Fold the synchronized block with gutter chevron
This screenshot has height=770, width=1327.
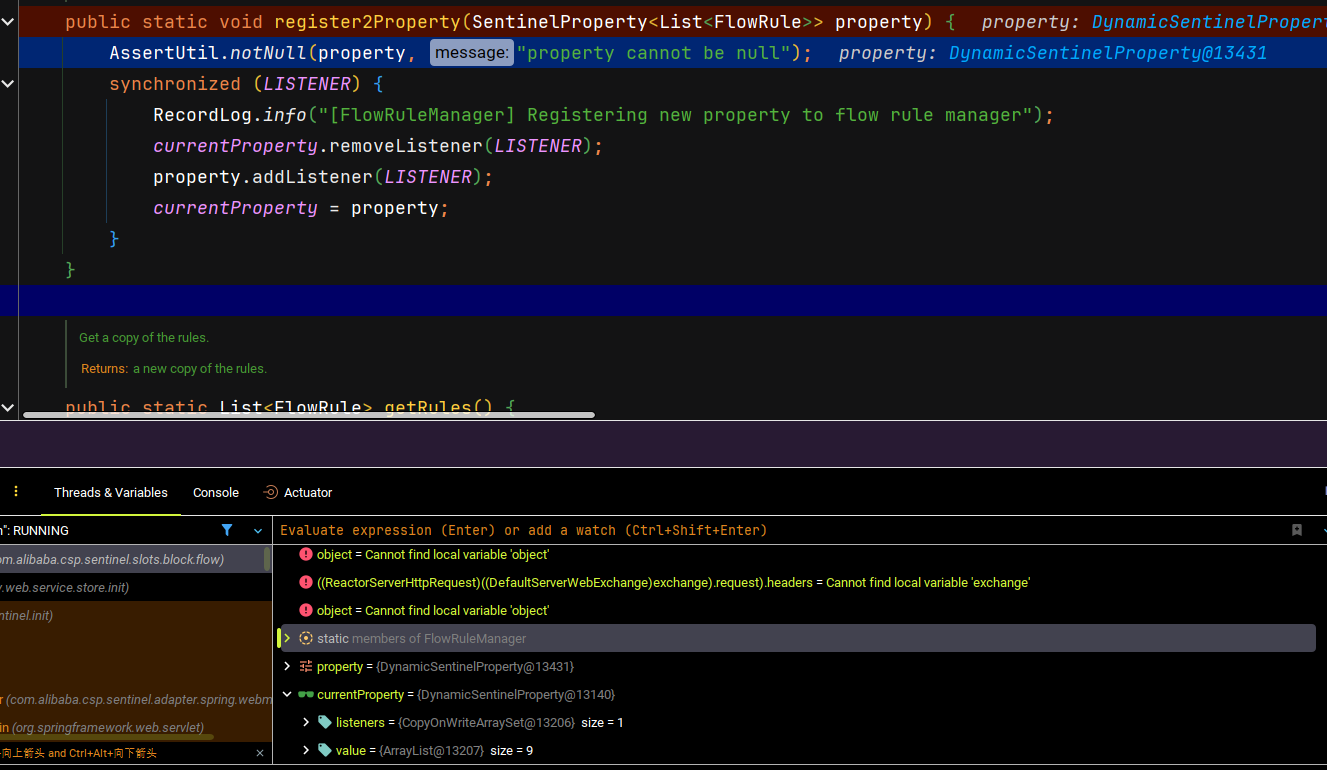(8, 84)
